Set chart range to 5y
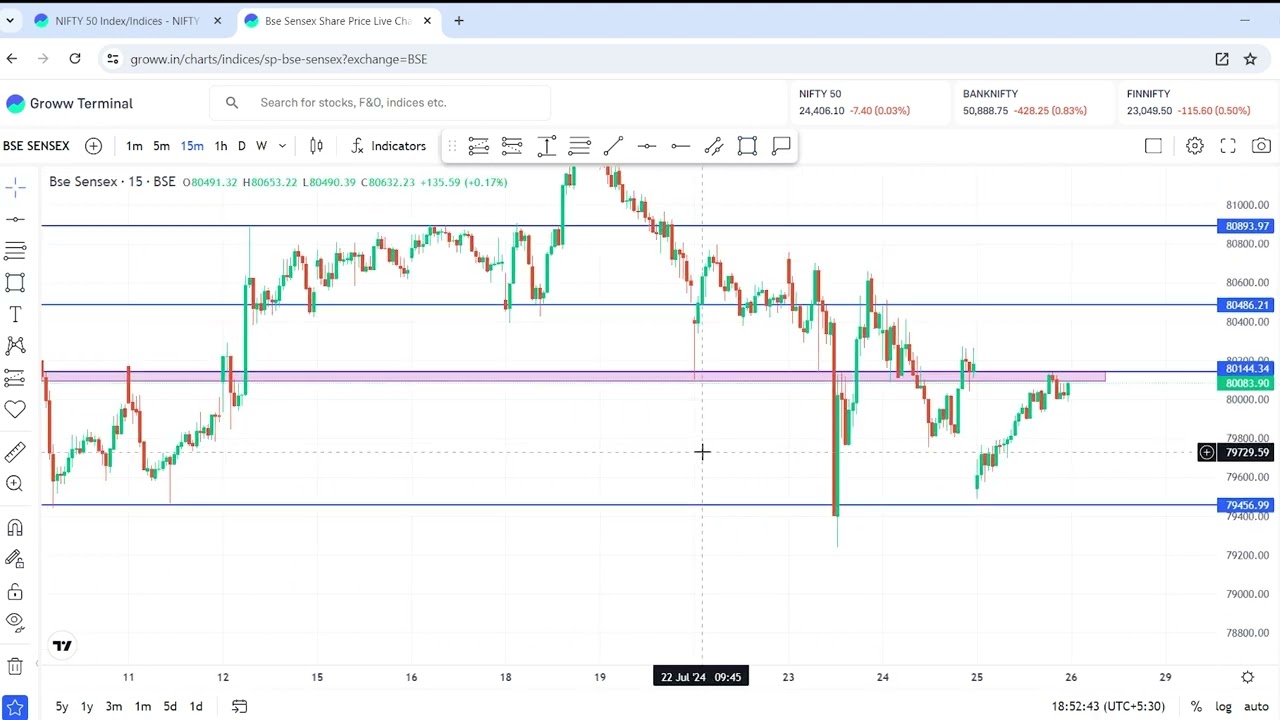The width and height of the screenshot is (1280, 720). (62, 706)
